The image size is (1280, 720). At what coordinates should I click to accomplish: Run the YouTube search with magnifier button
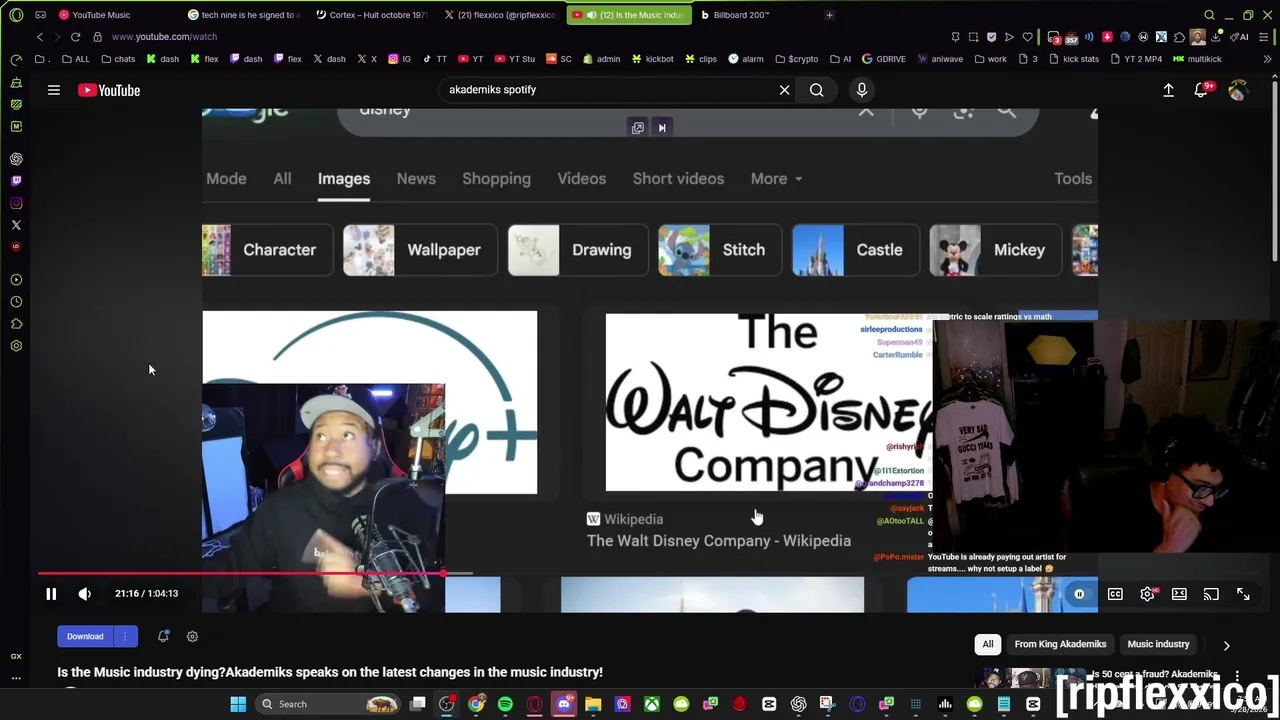pyautogui.click(x=817, y=90)
